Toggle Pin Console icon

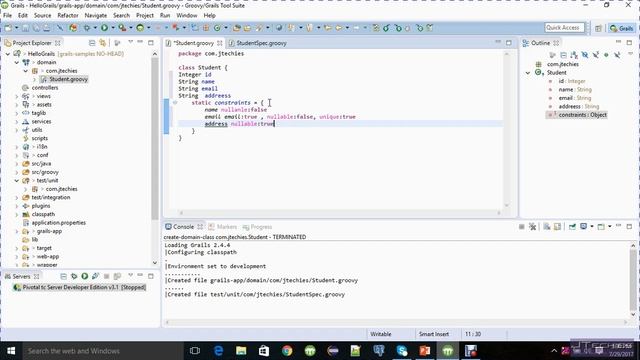(x=572, y=227)
